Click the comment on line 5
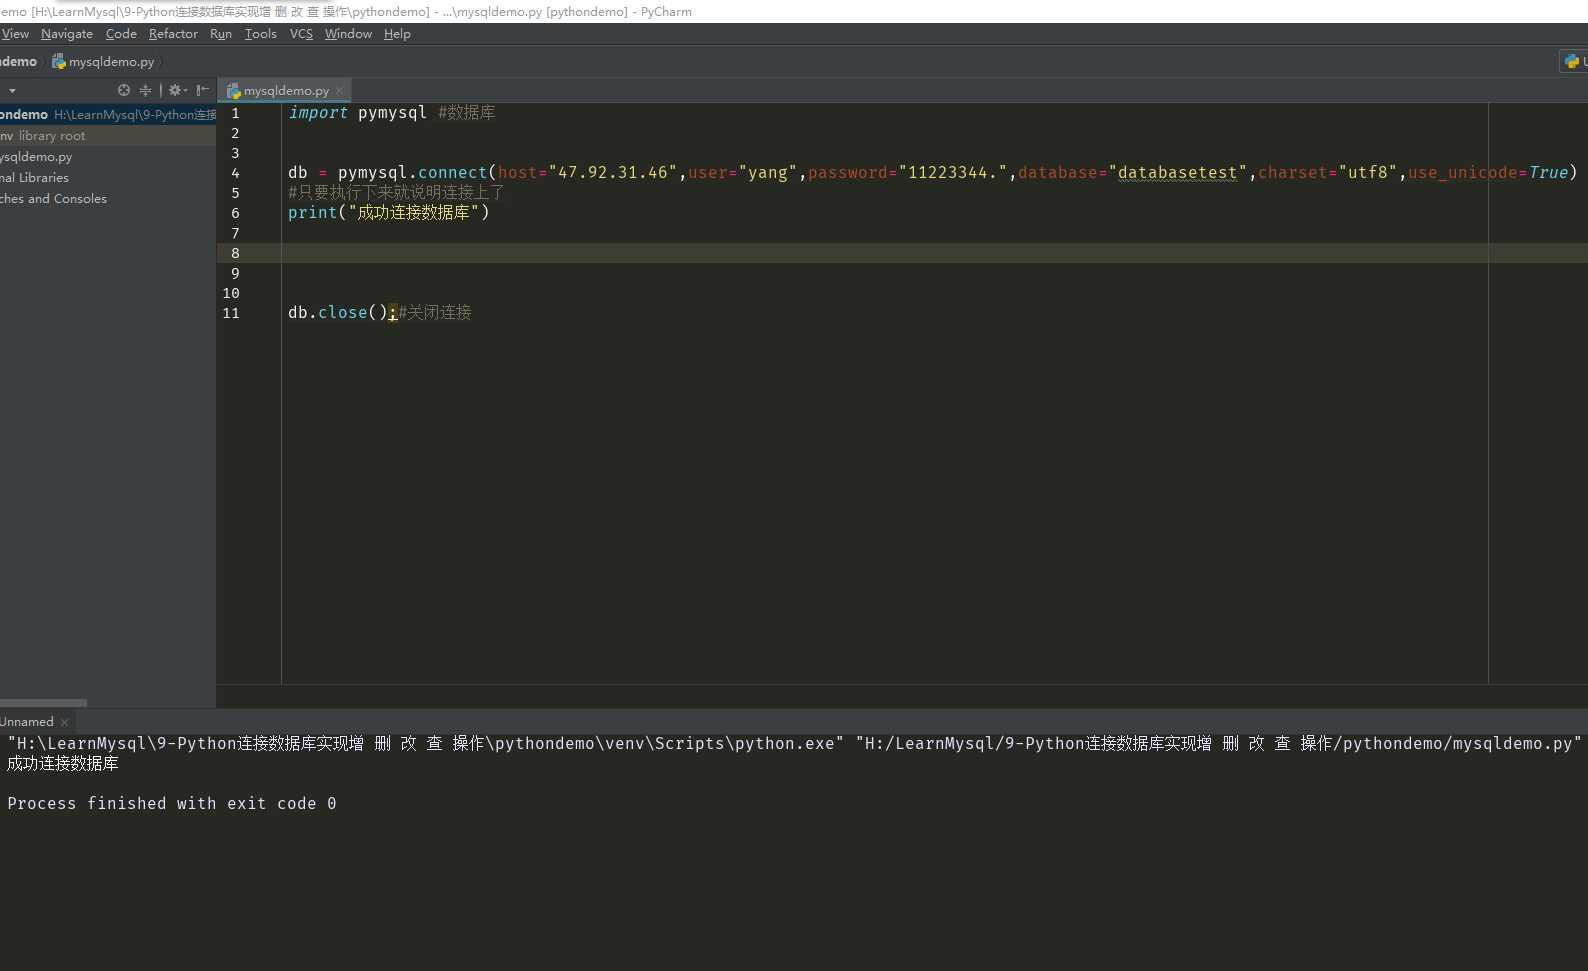1588x971 pixels. [396, 193]
